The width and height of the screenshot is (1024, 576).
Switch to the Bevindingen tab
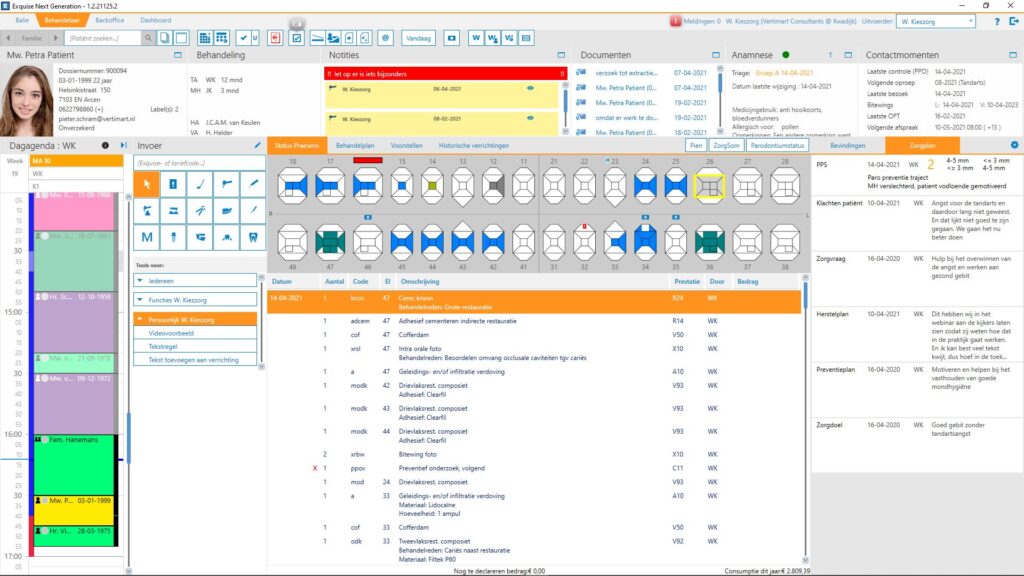(848, 146)
